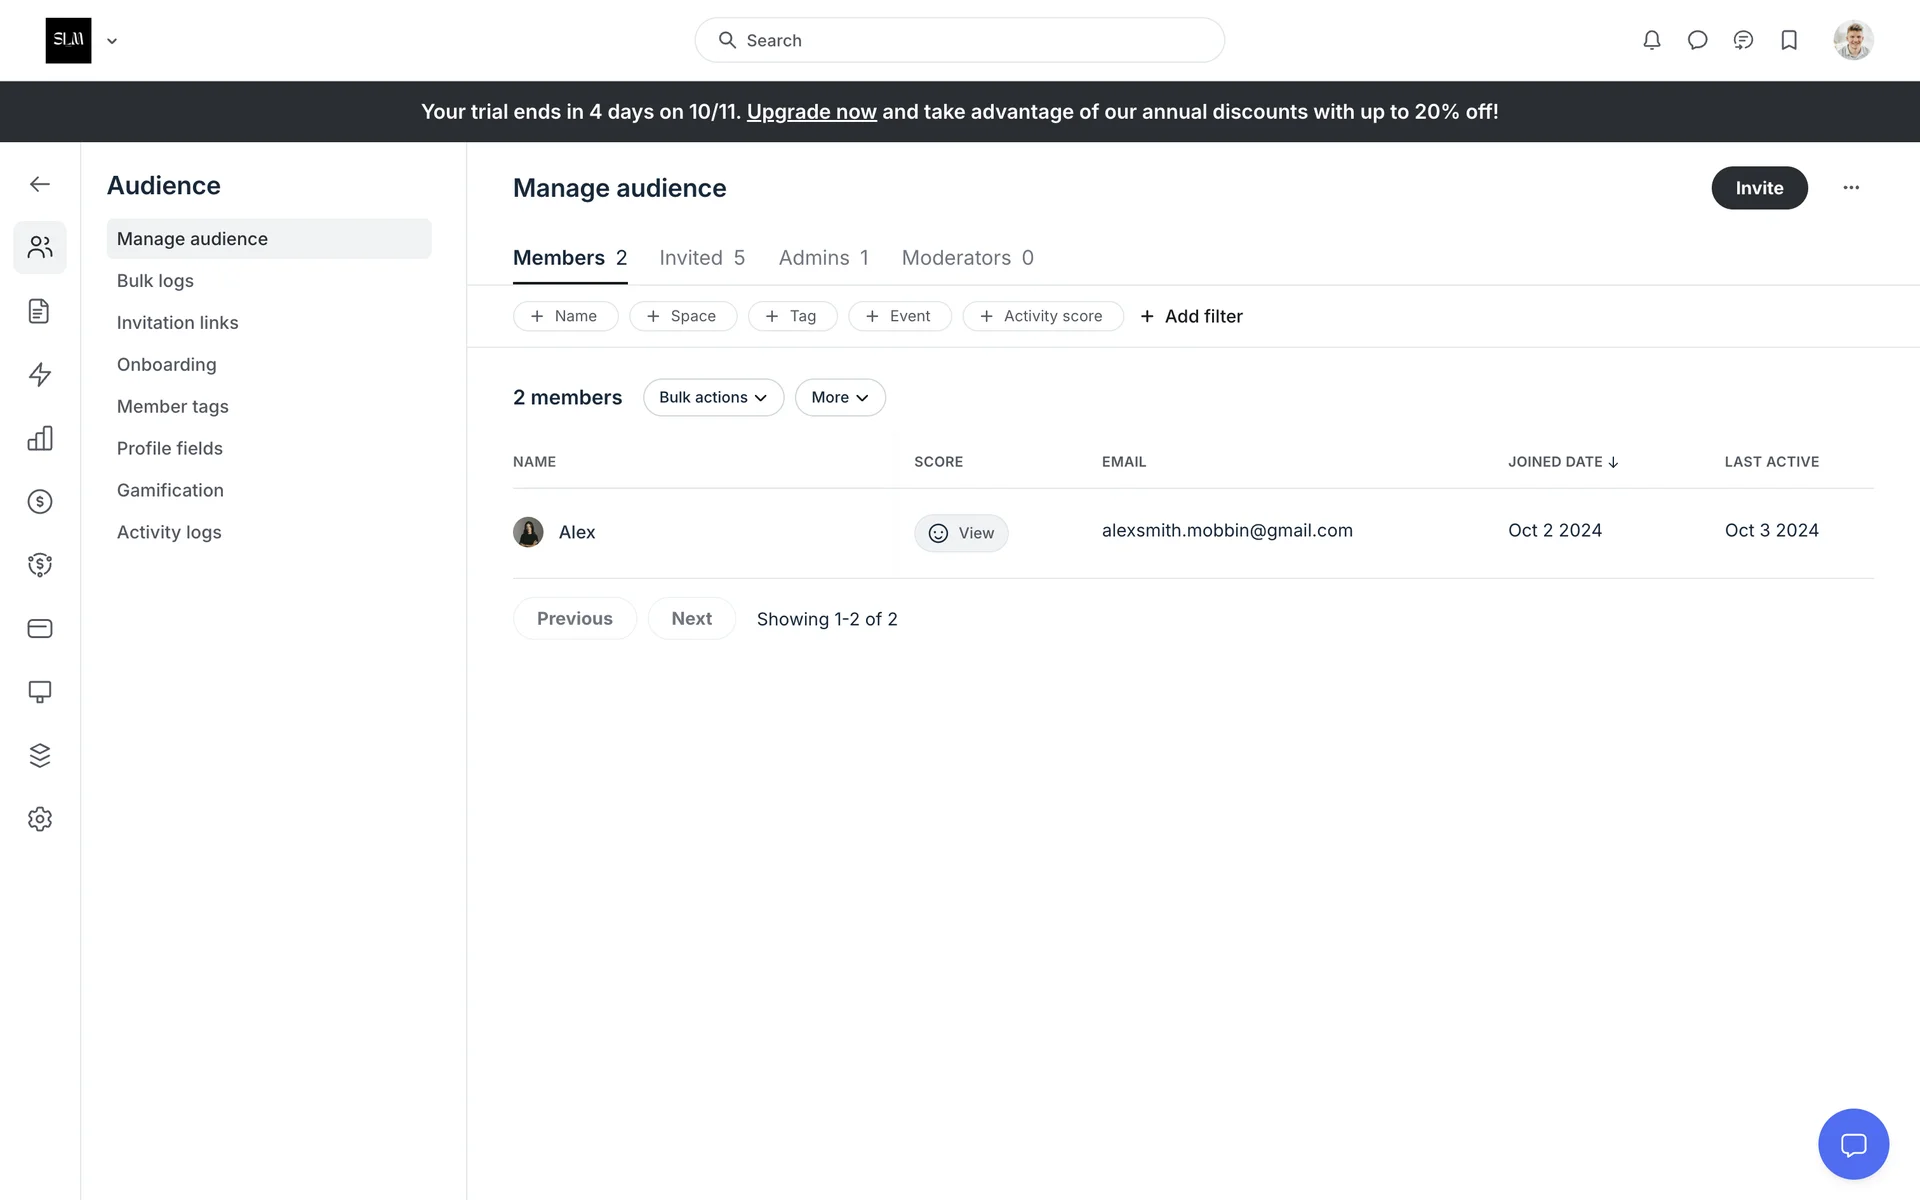The height and width of the screenshot is (1200, 1920).
Task: Expand the community switcher chevron
Action: (x=112, y=41)
